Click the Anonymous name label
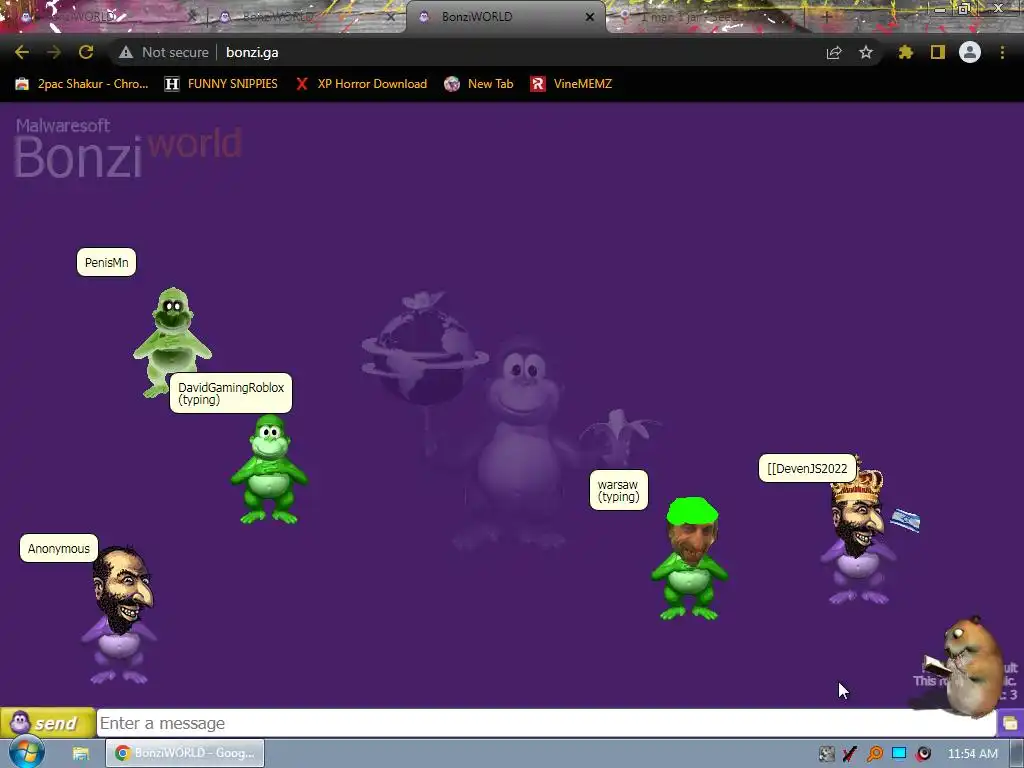 [59, 549]
